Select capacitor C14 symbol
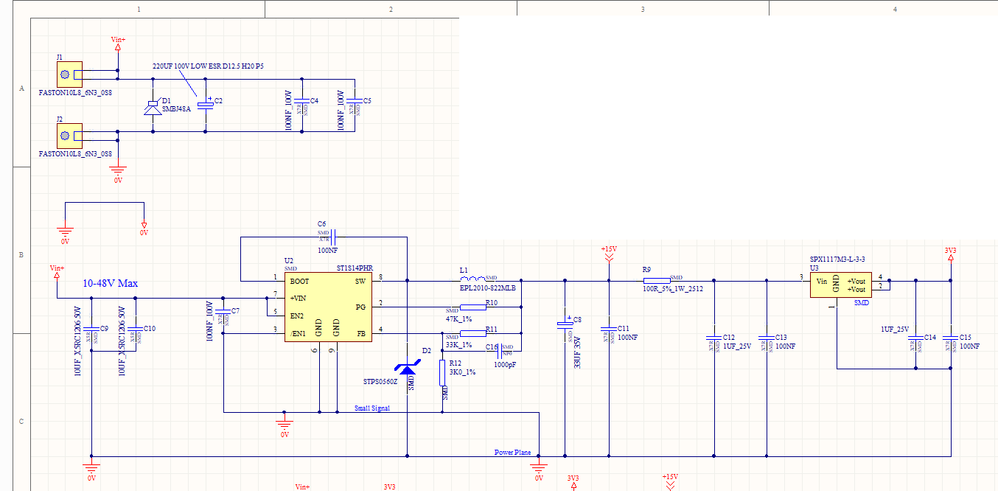The width and height of the screenshot is (998, 491). tap(915, 338)
